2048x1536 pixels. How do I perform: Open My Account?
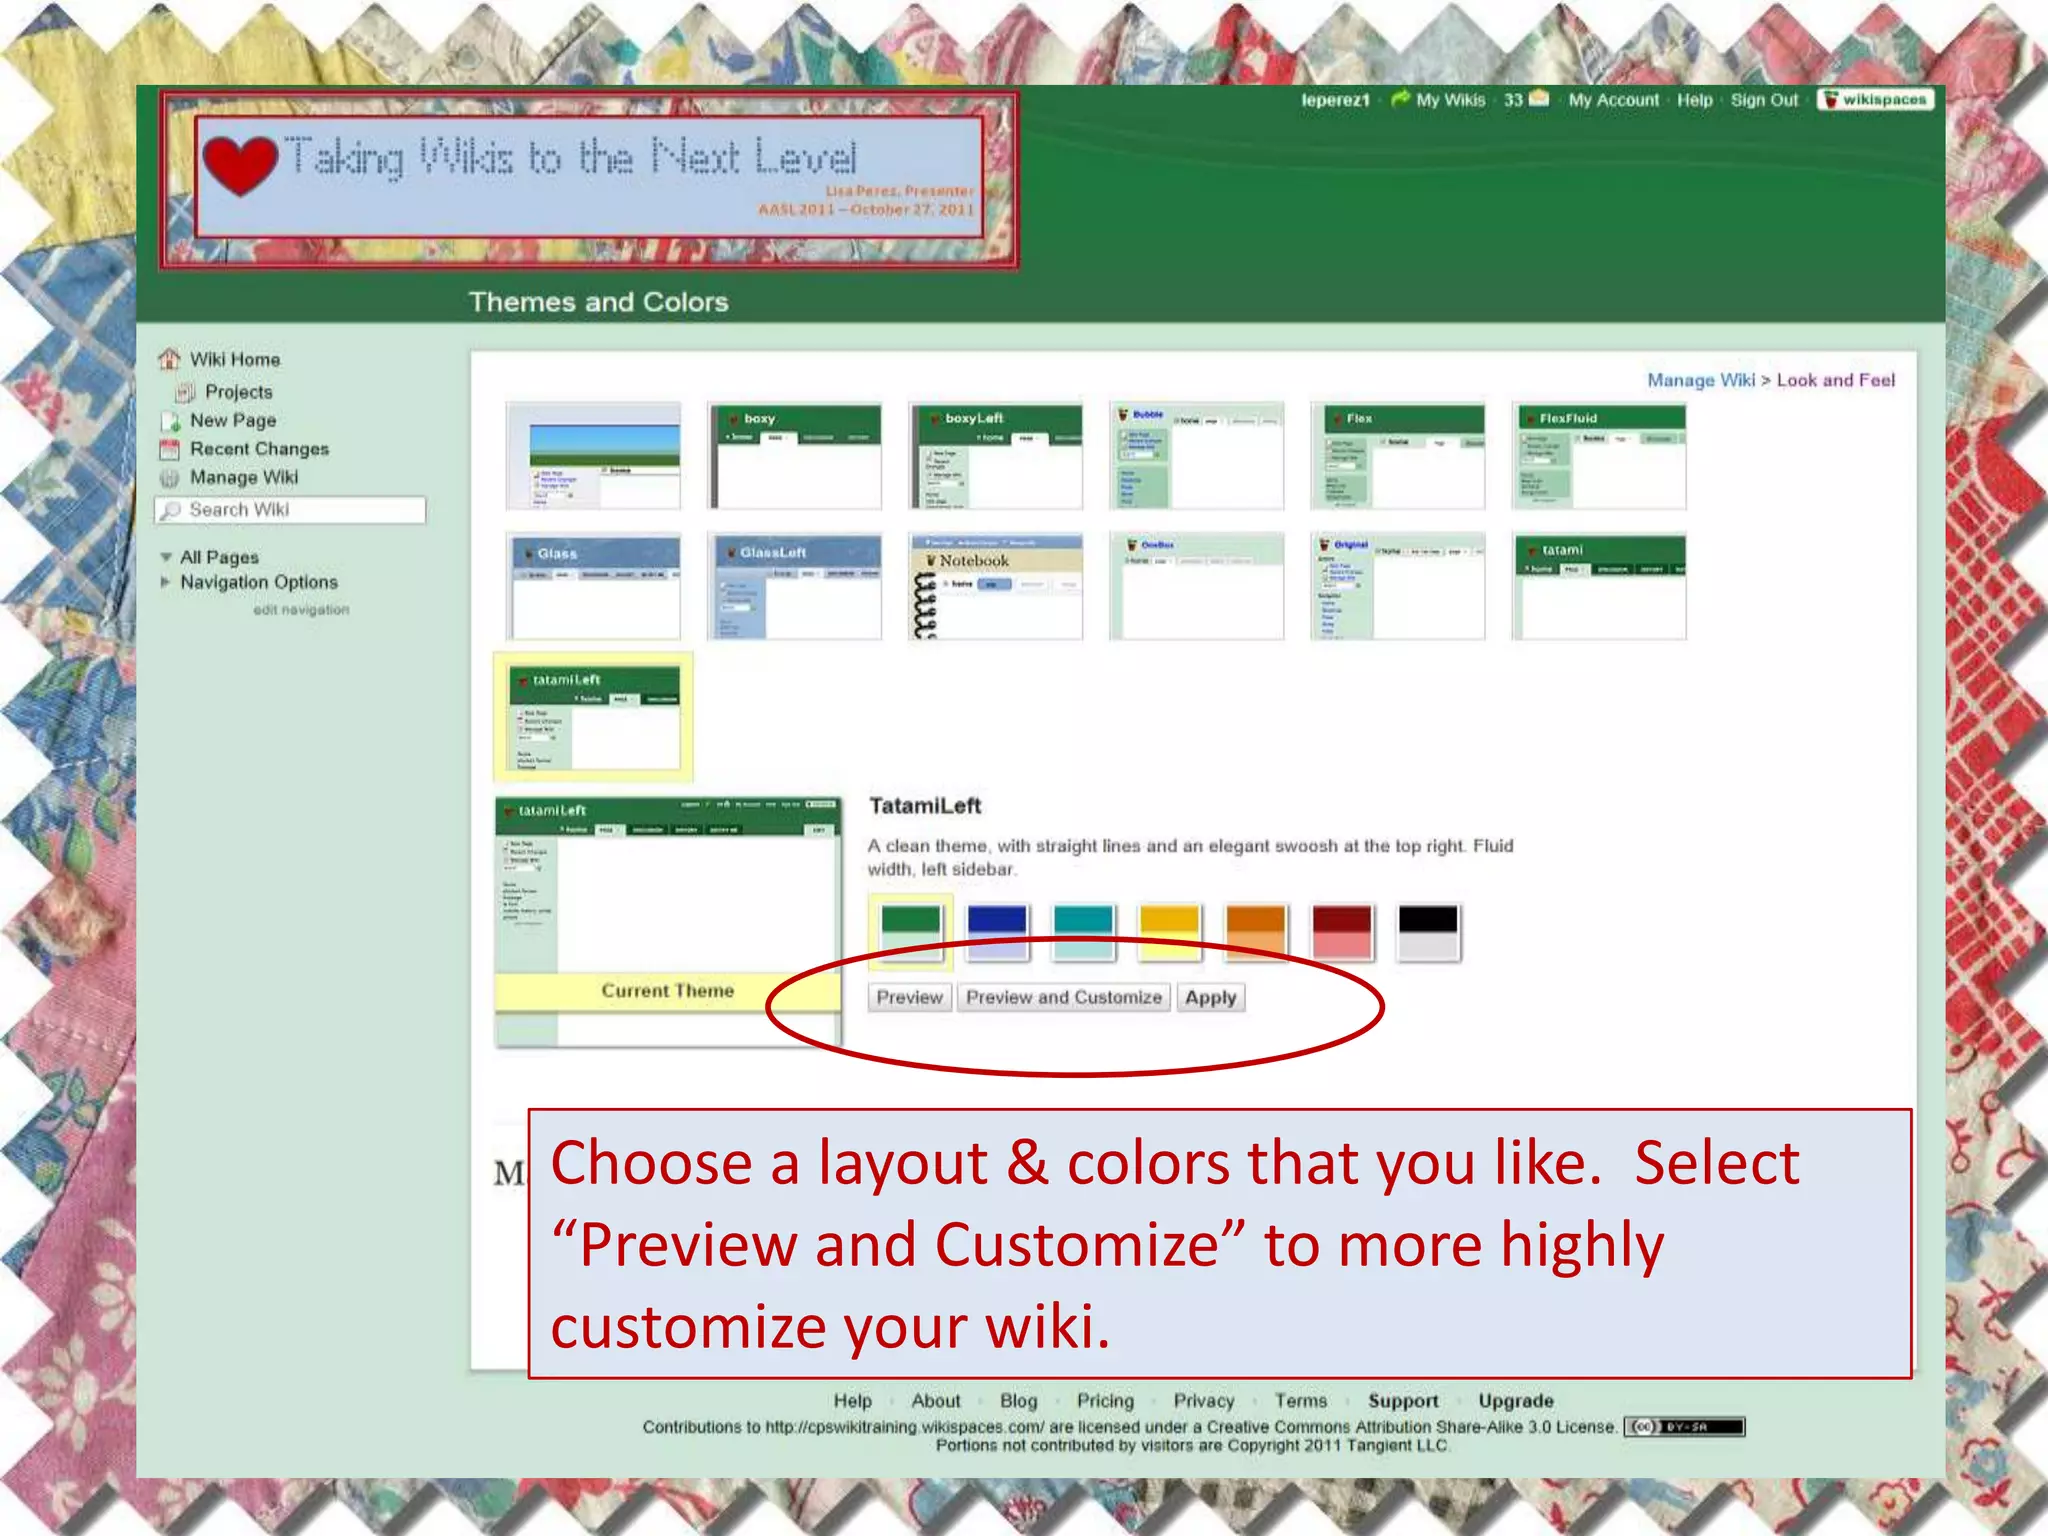[x=1613, y=100]
